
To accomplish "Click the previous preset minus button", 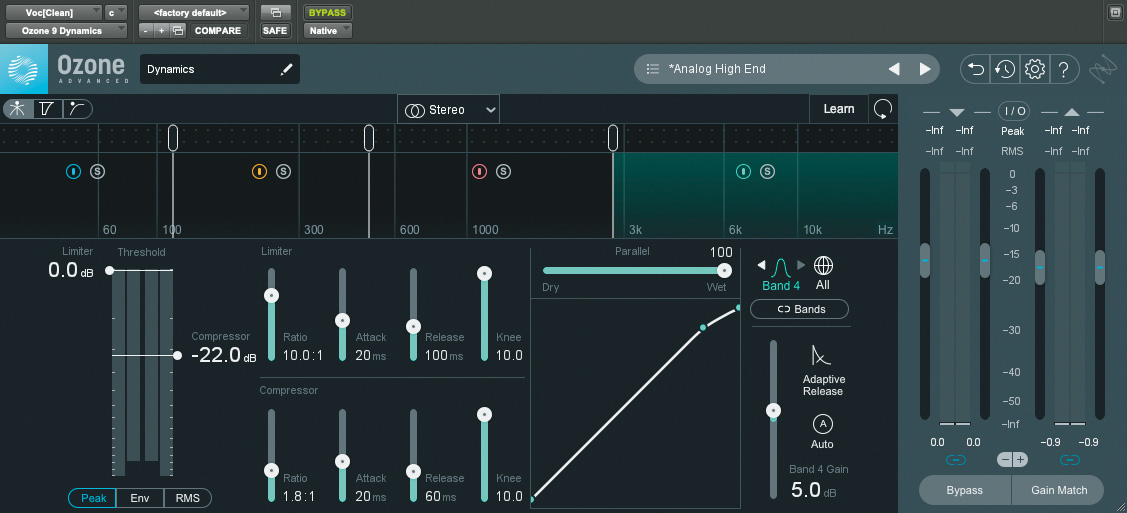I will [146, 31].
